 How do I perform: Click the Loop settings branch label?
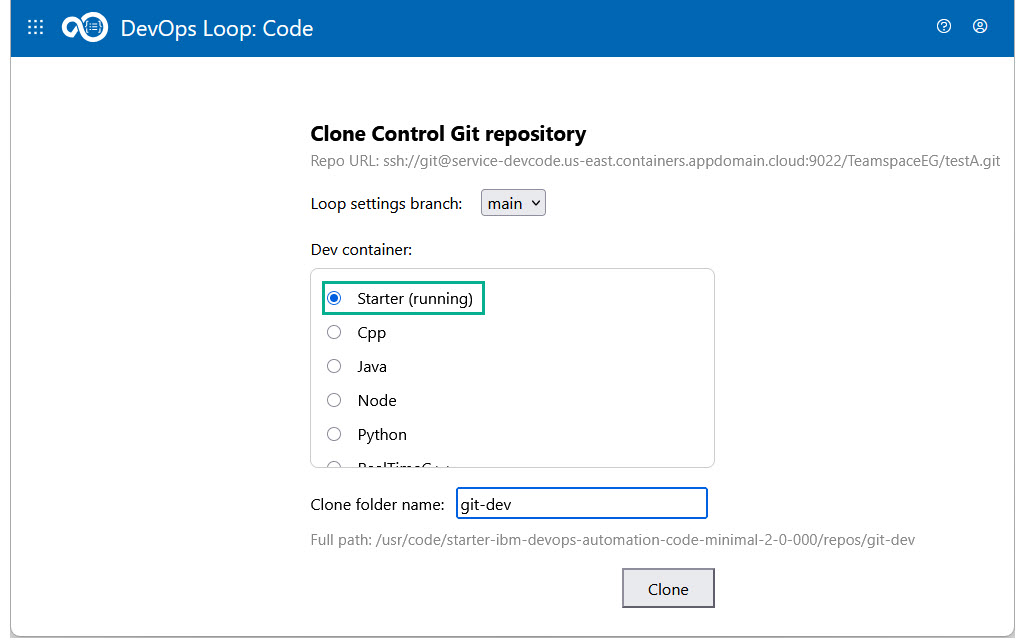(386, 204)
